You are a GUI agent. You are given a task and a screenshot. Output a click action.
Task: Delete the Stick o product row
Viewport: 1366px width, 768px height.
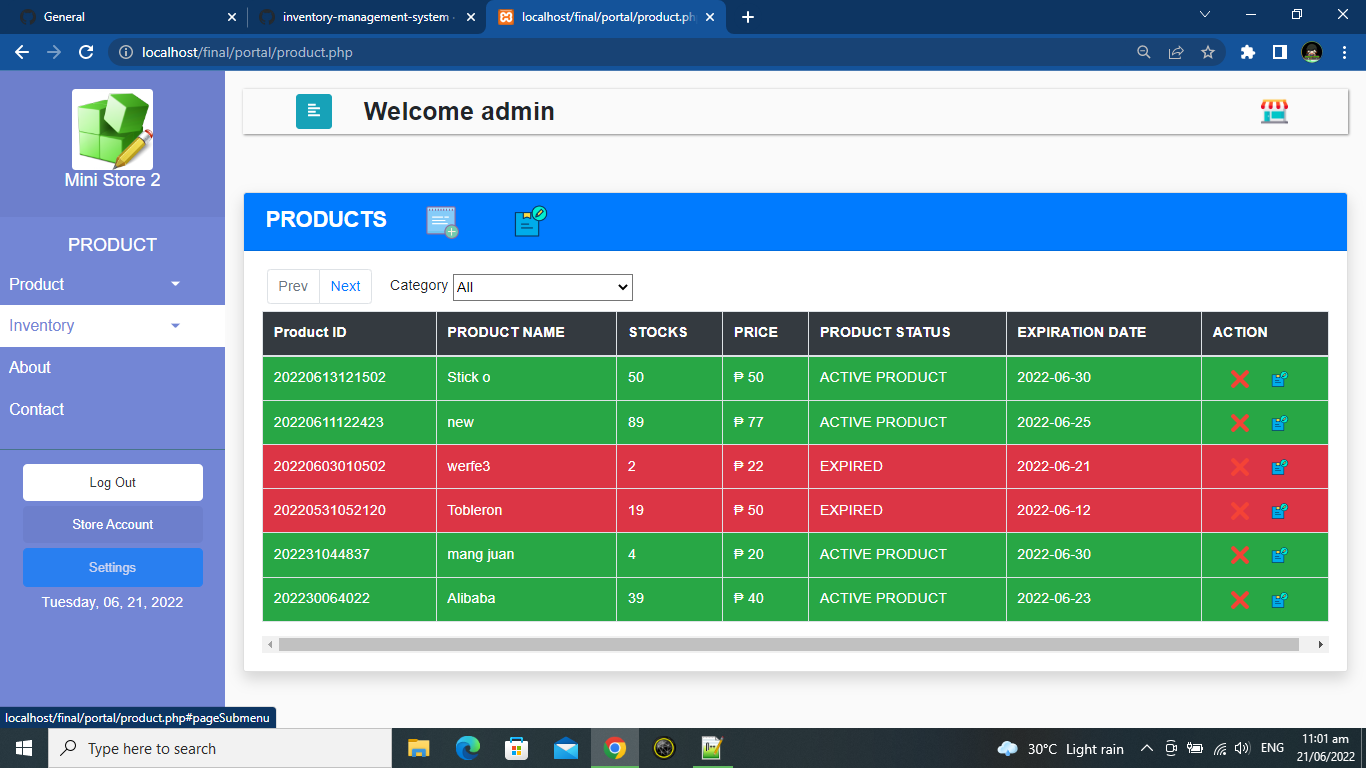1240,379
